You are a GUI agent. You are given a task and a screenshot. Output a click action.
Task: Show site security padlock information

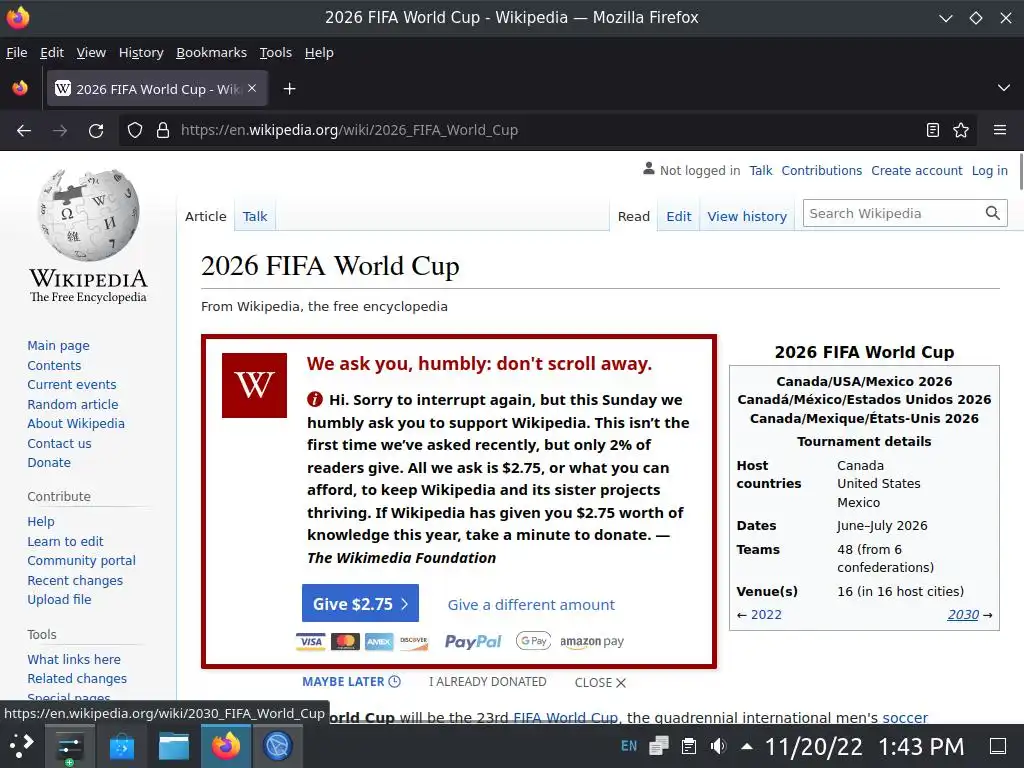(x=163, y=130)
